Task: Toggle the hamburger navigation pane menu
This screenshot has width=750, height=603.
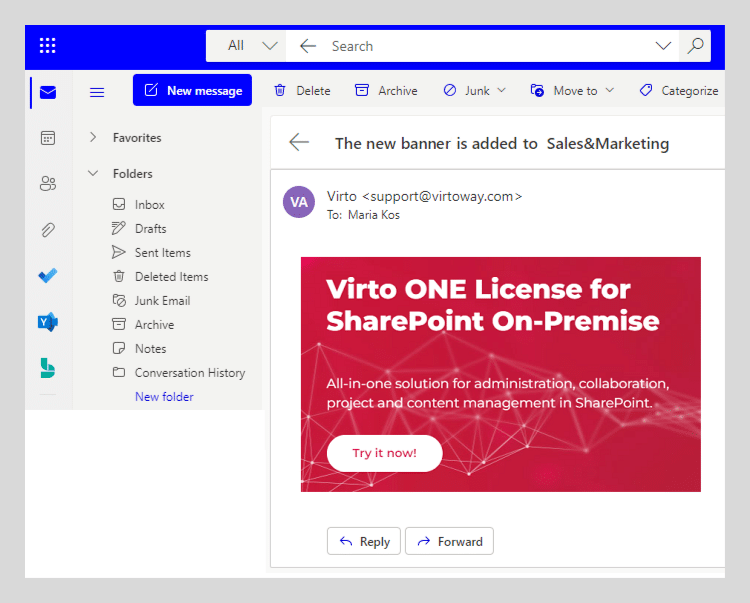Action: click(x=97, y=92)
